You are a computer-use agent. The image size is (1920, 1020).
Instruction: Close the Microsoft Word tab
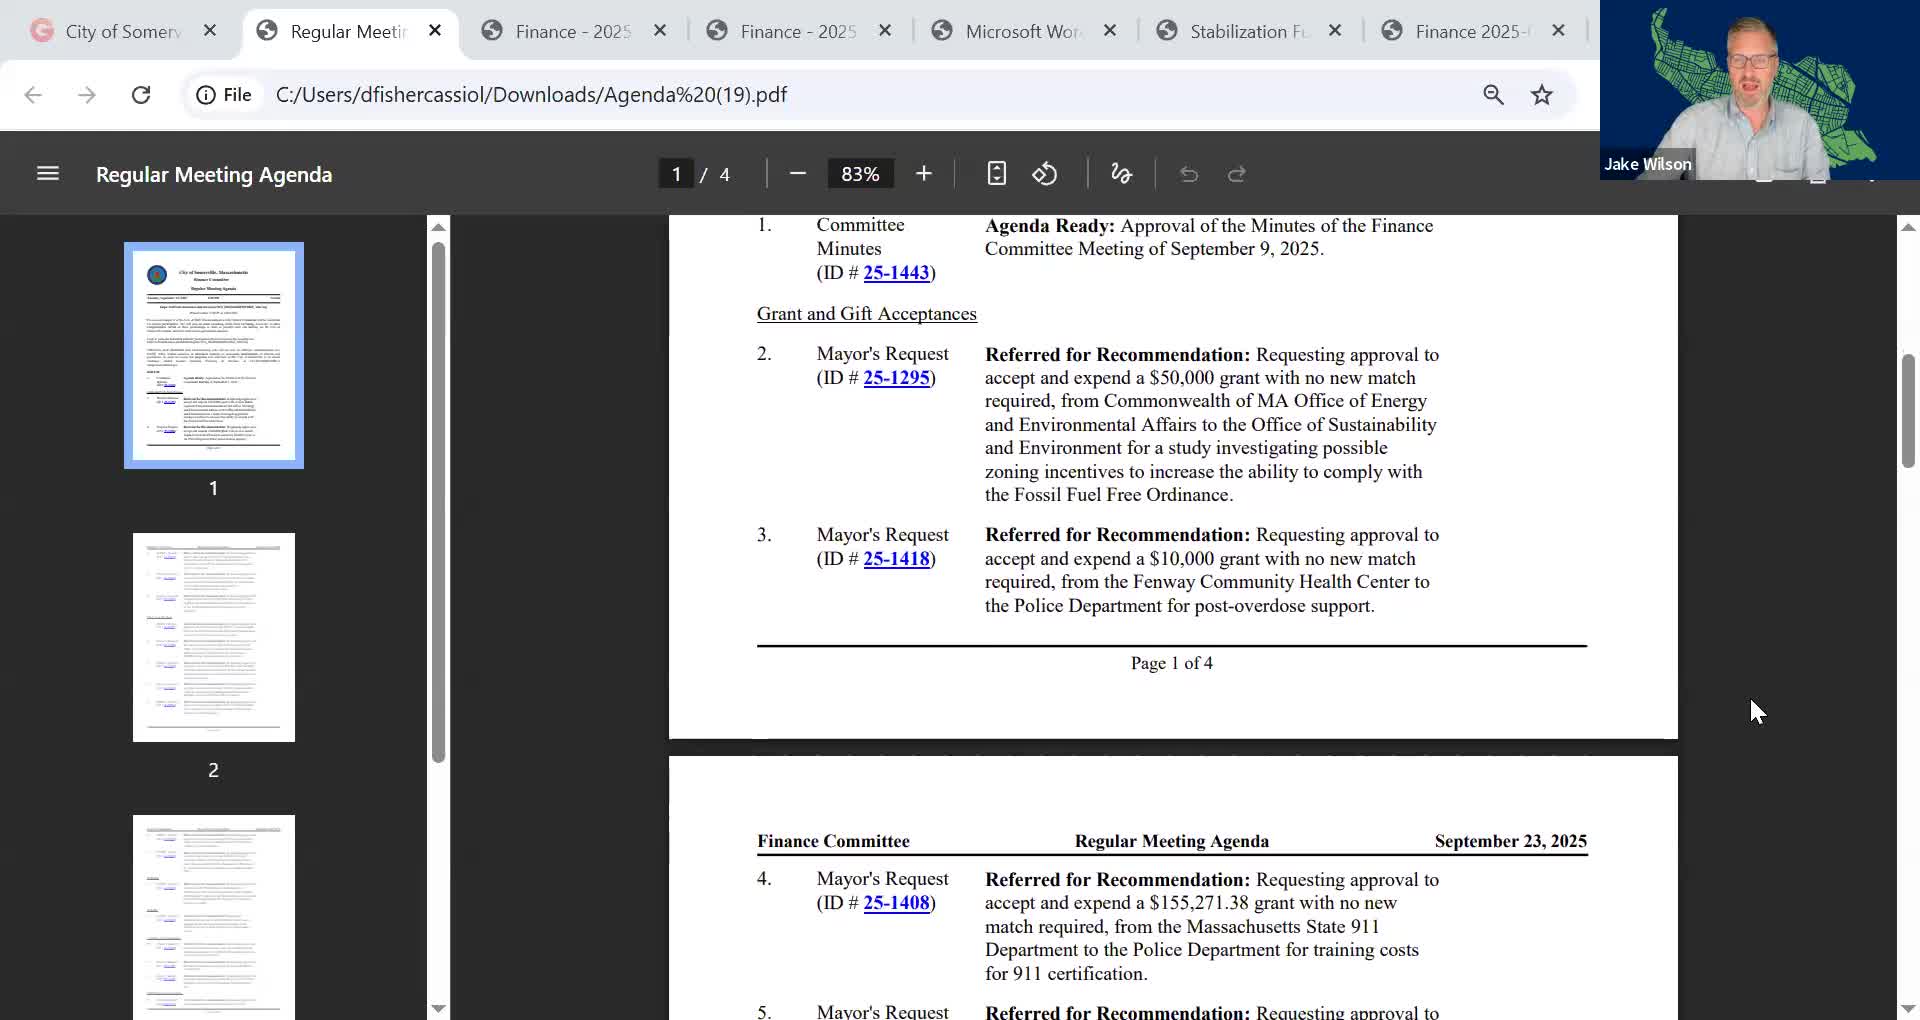pyautogui.click(x=1110, y=31)
